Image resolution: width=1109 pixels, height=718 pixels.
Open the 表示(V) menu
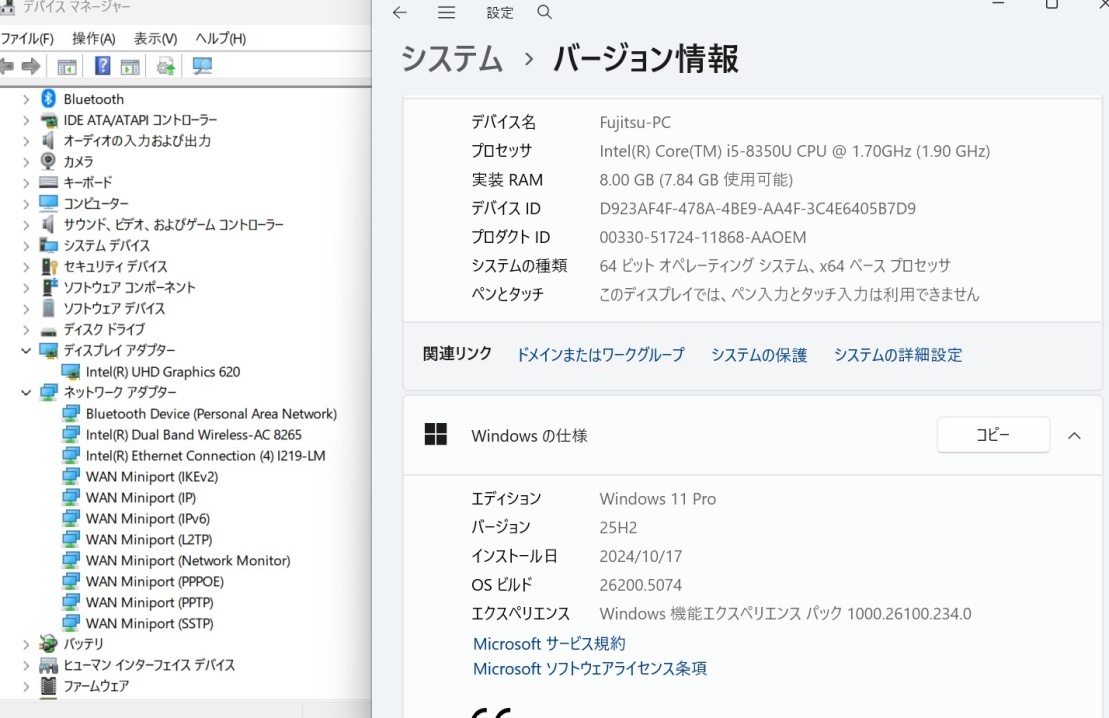156,39
